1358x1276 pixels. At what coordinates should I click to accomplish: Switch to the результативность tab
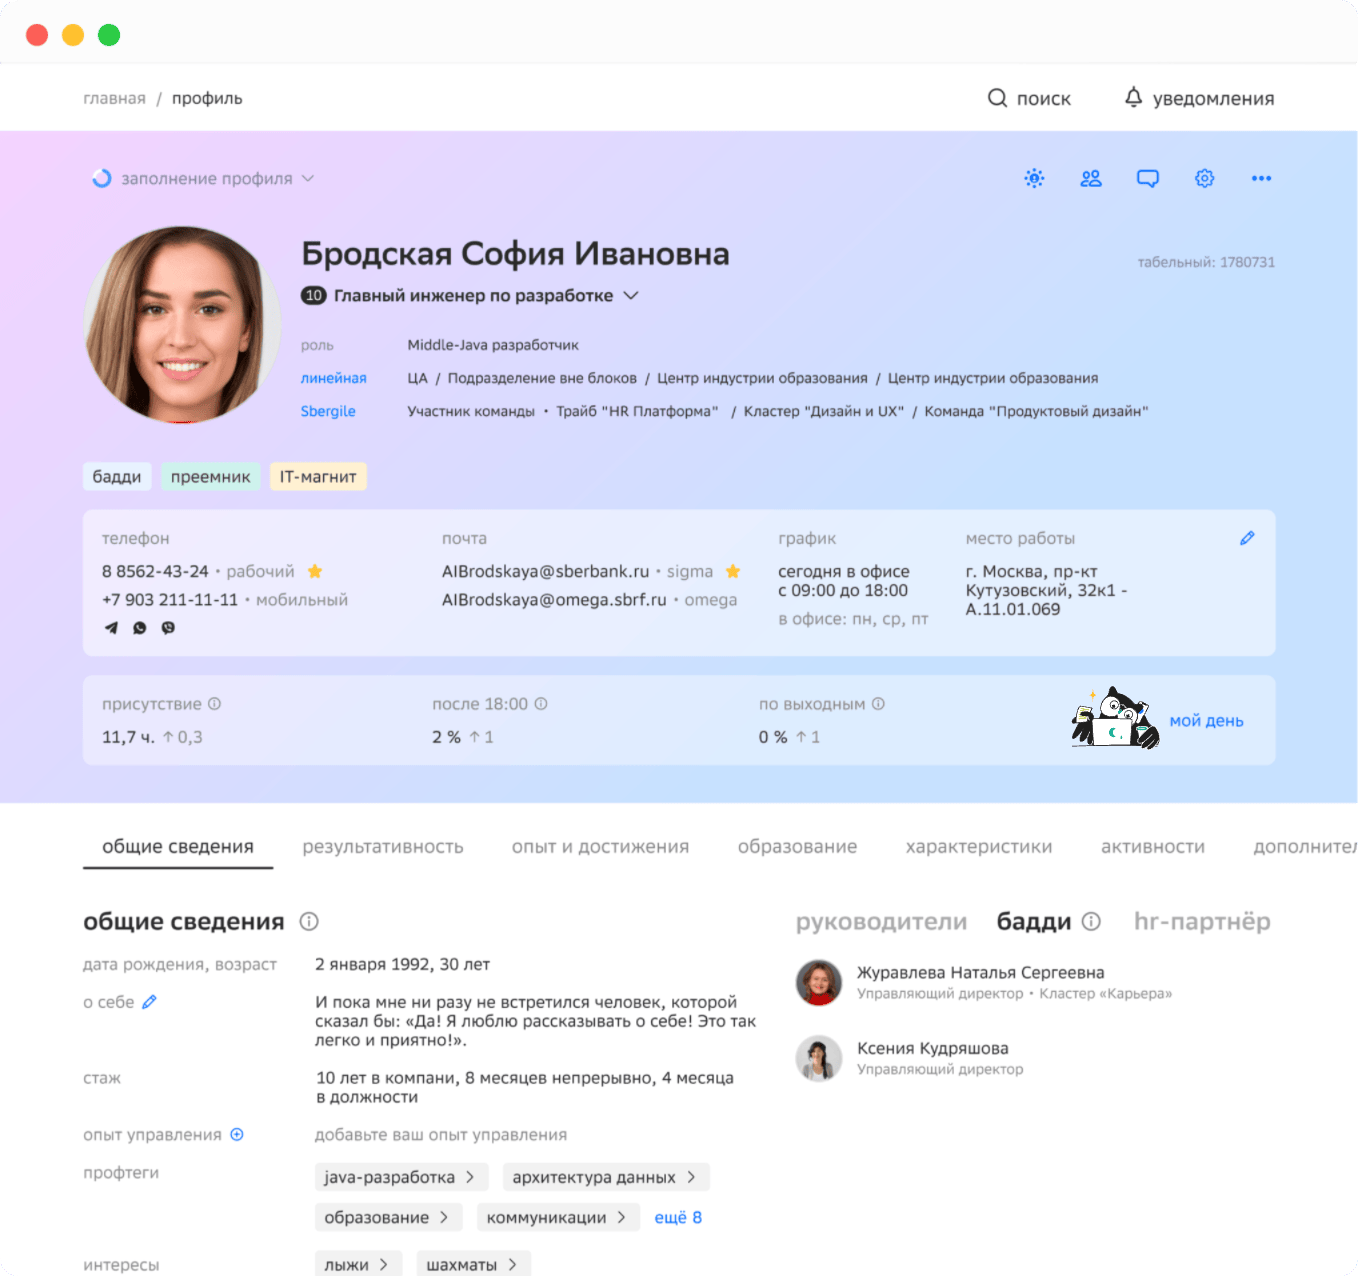point(383,846)
